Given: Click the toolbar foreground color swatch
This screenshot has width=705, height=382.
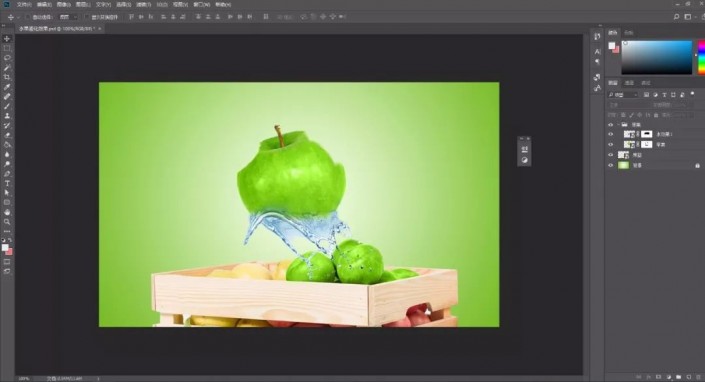Looking at the screenshot, I should pyautogui.click(x=5, y=248).
